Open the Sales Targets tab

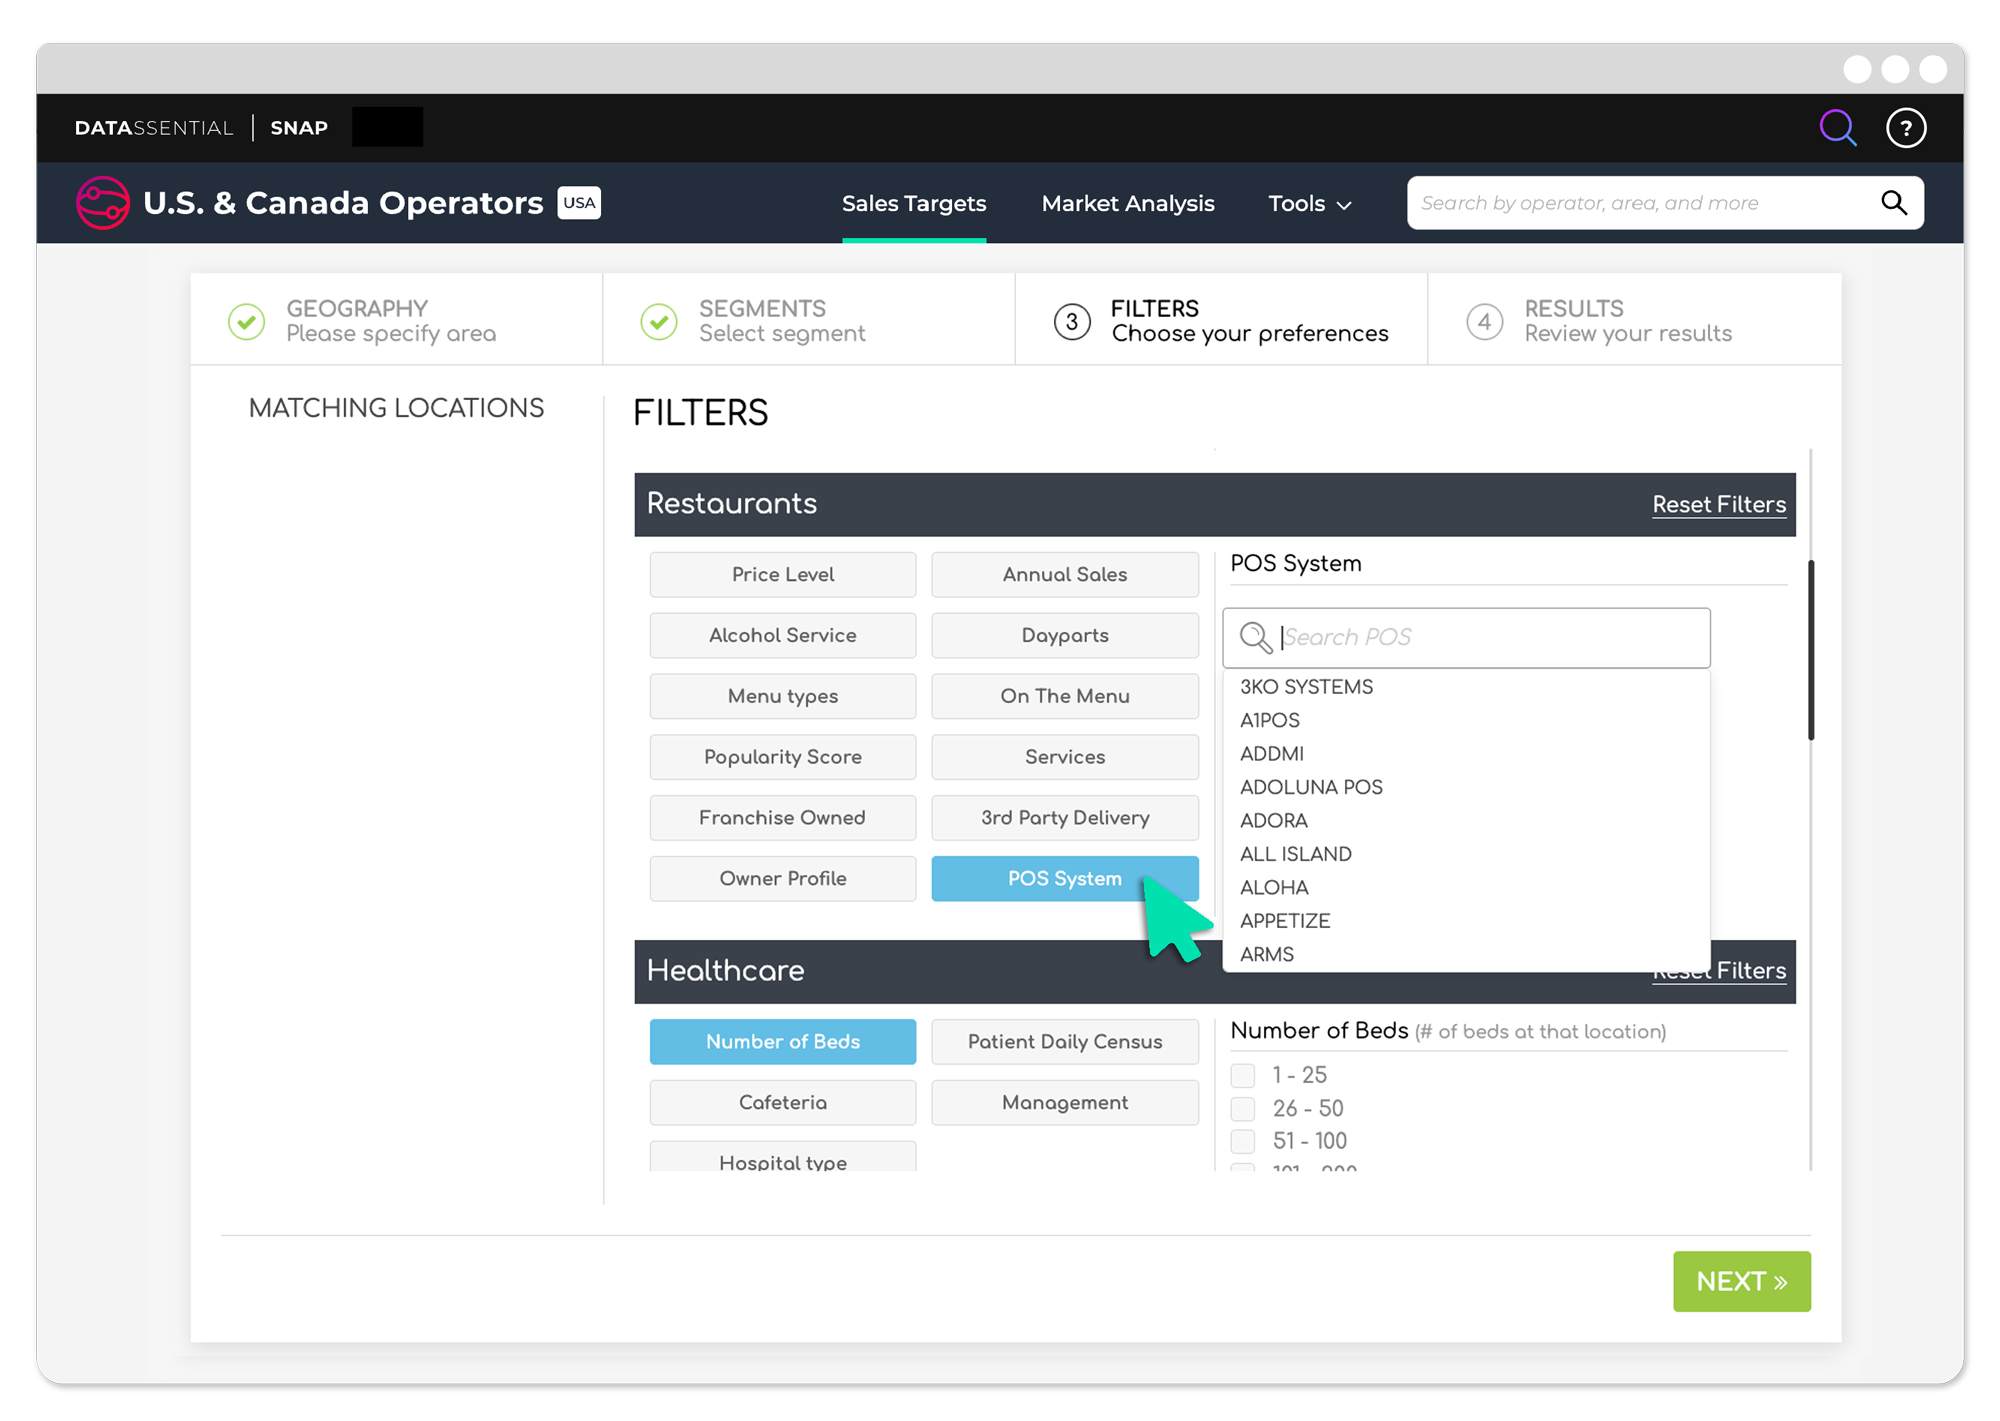(913, 204)
